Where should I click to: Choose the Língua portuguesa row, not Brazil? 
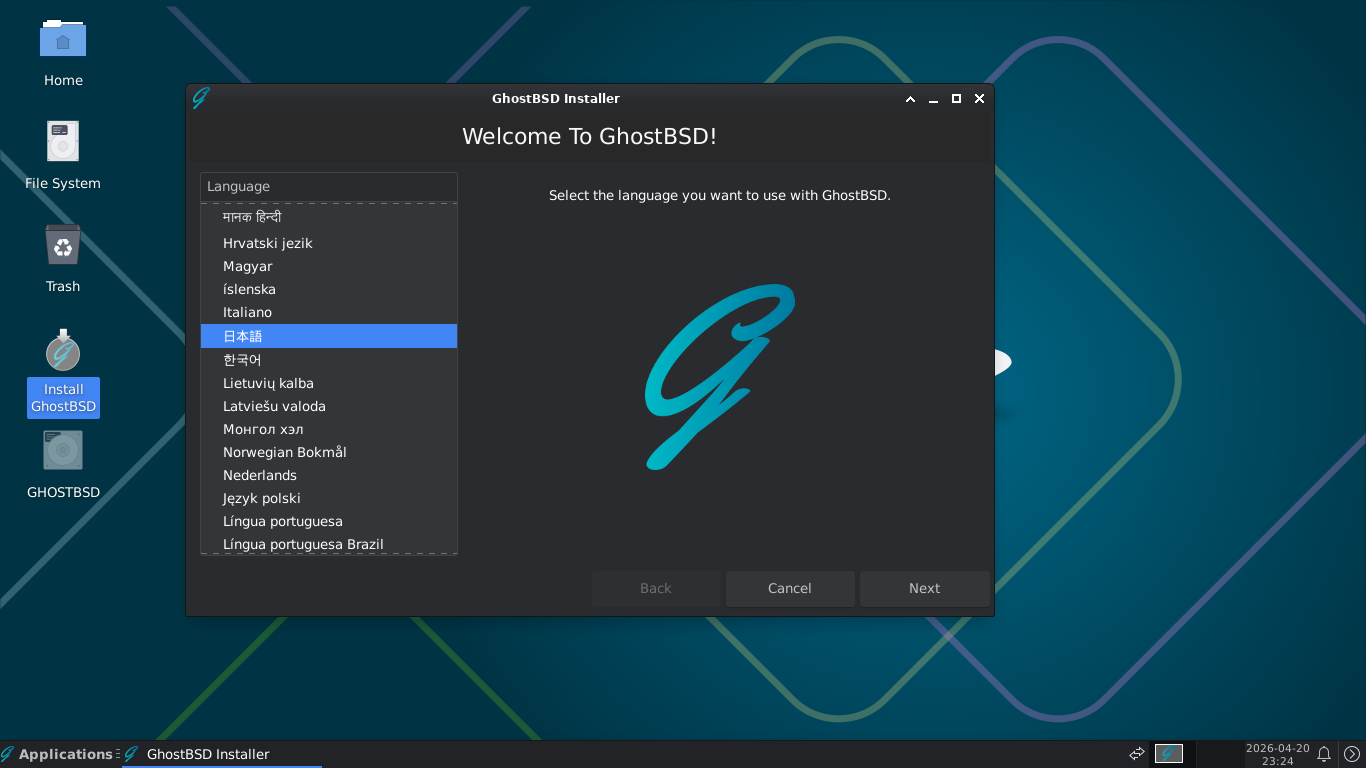tap(329, 521)
